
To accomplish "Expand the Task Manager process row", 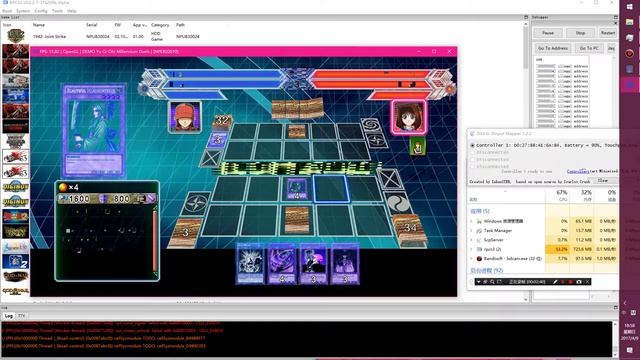I will coord(472,231).
